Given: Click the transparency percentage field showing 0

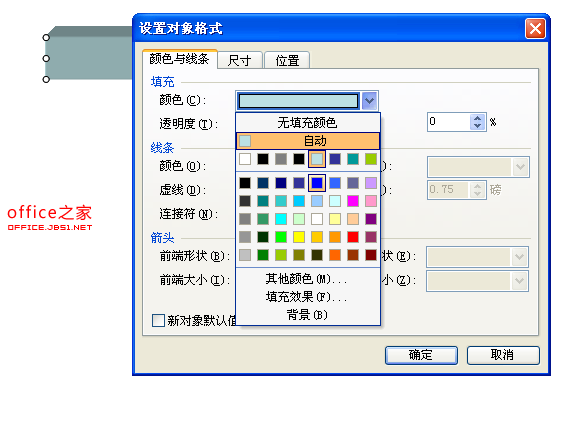Looking at the screenshot, I should pyautogui.click(x=449, y=122).
